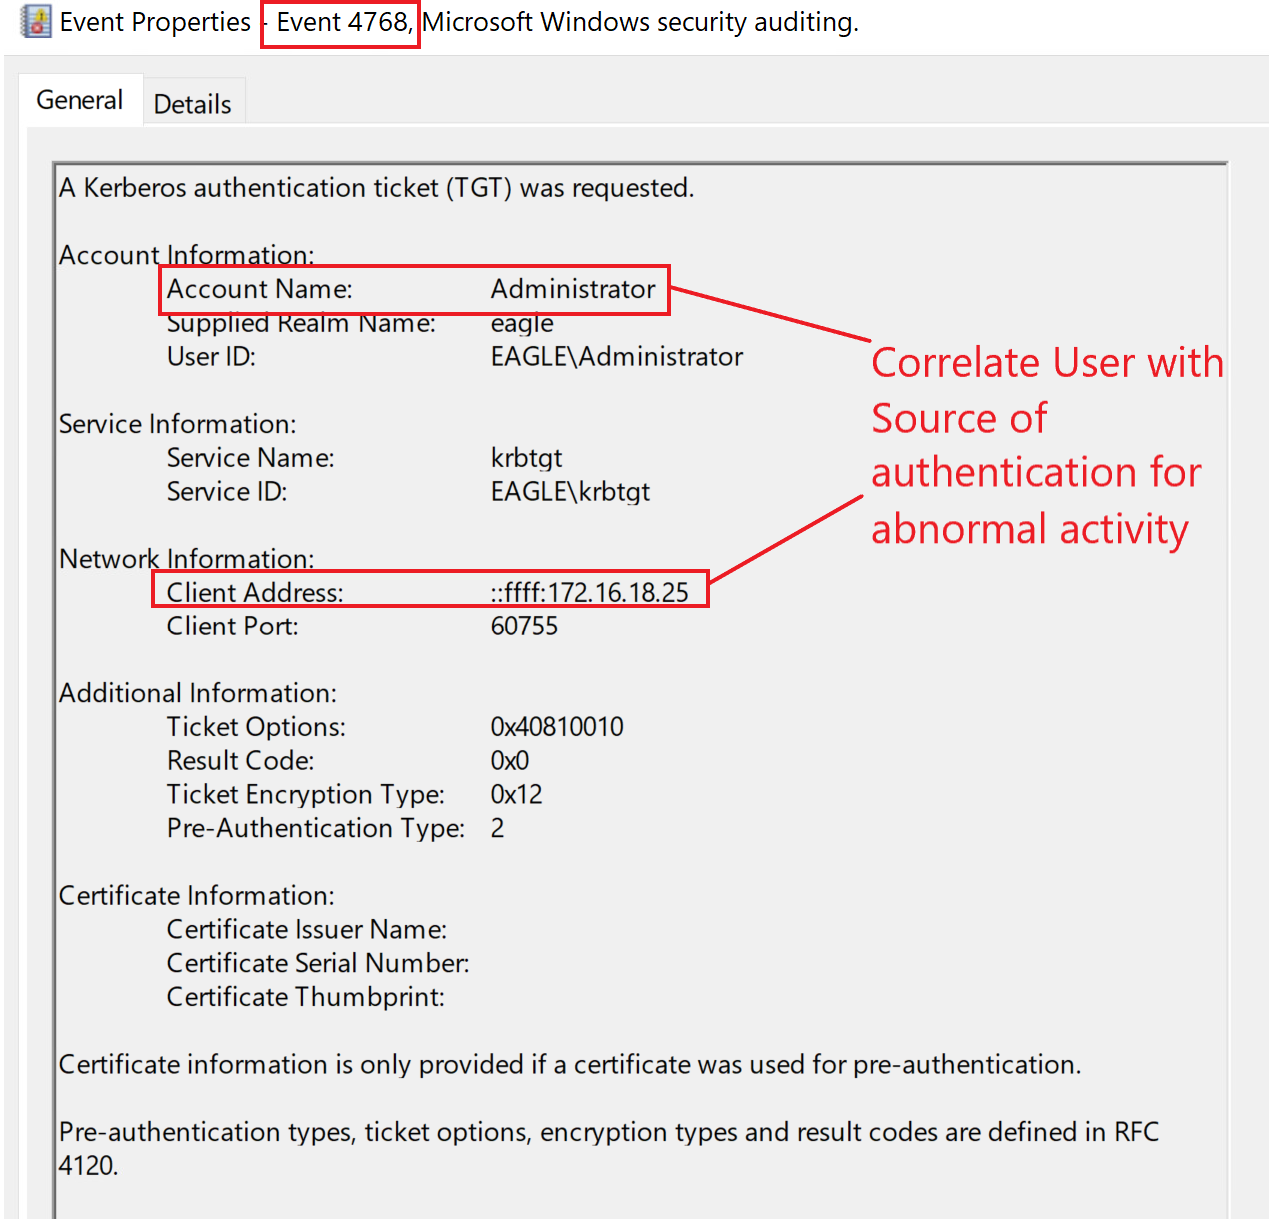This screenshot has width=1269, height=1219.
Task: Click the Ticket Options value 0x40810010
Action: (x=556, y=727)
